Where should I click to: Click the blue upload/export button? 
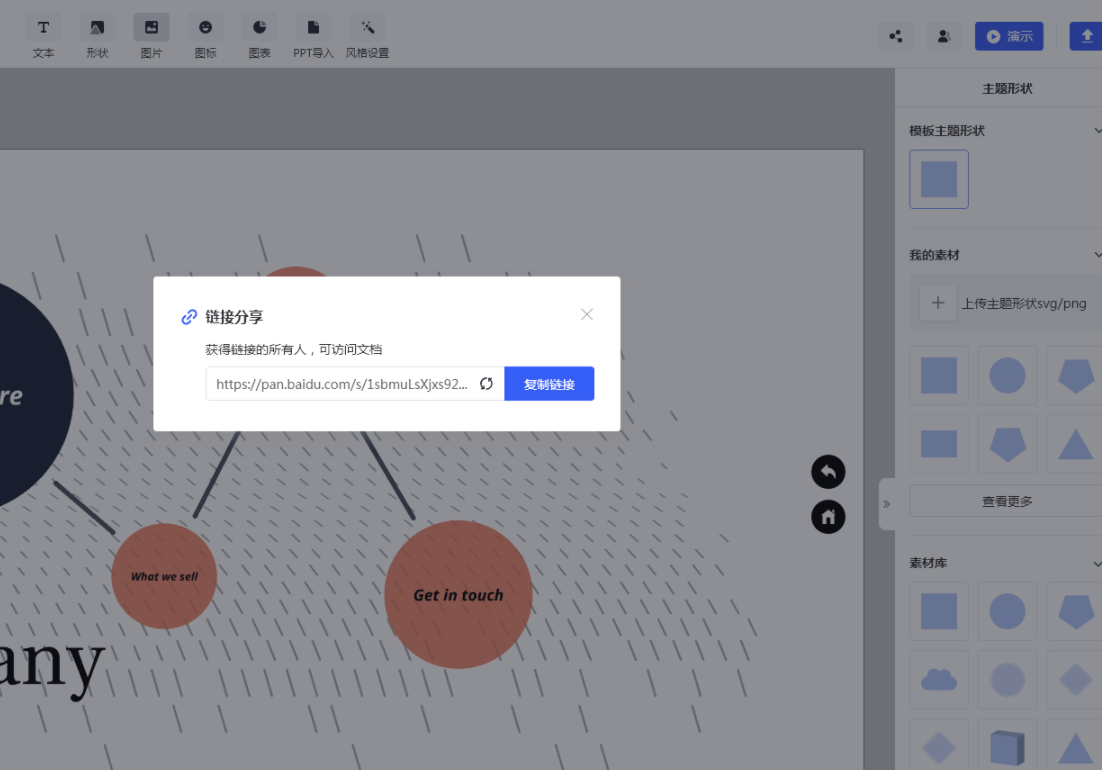point(1086,37)
